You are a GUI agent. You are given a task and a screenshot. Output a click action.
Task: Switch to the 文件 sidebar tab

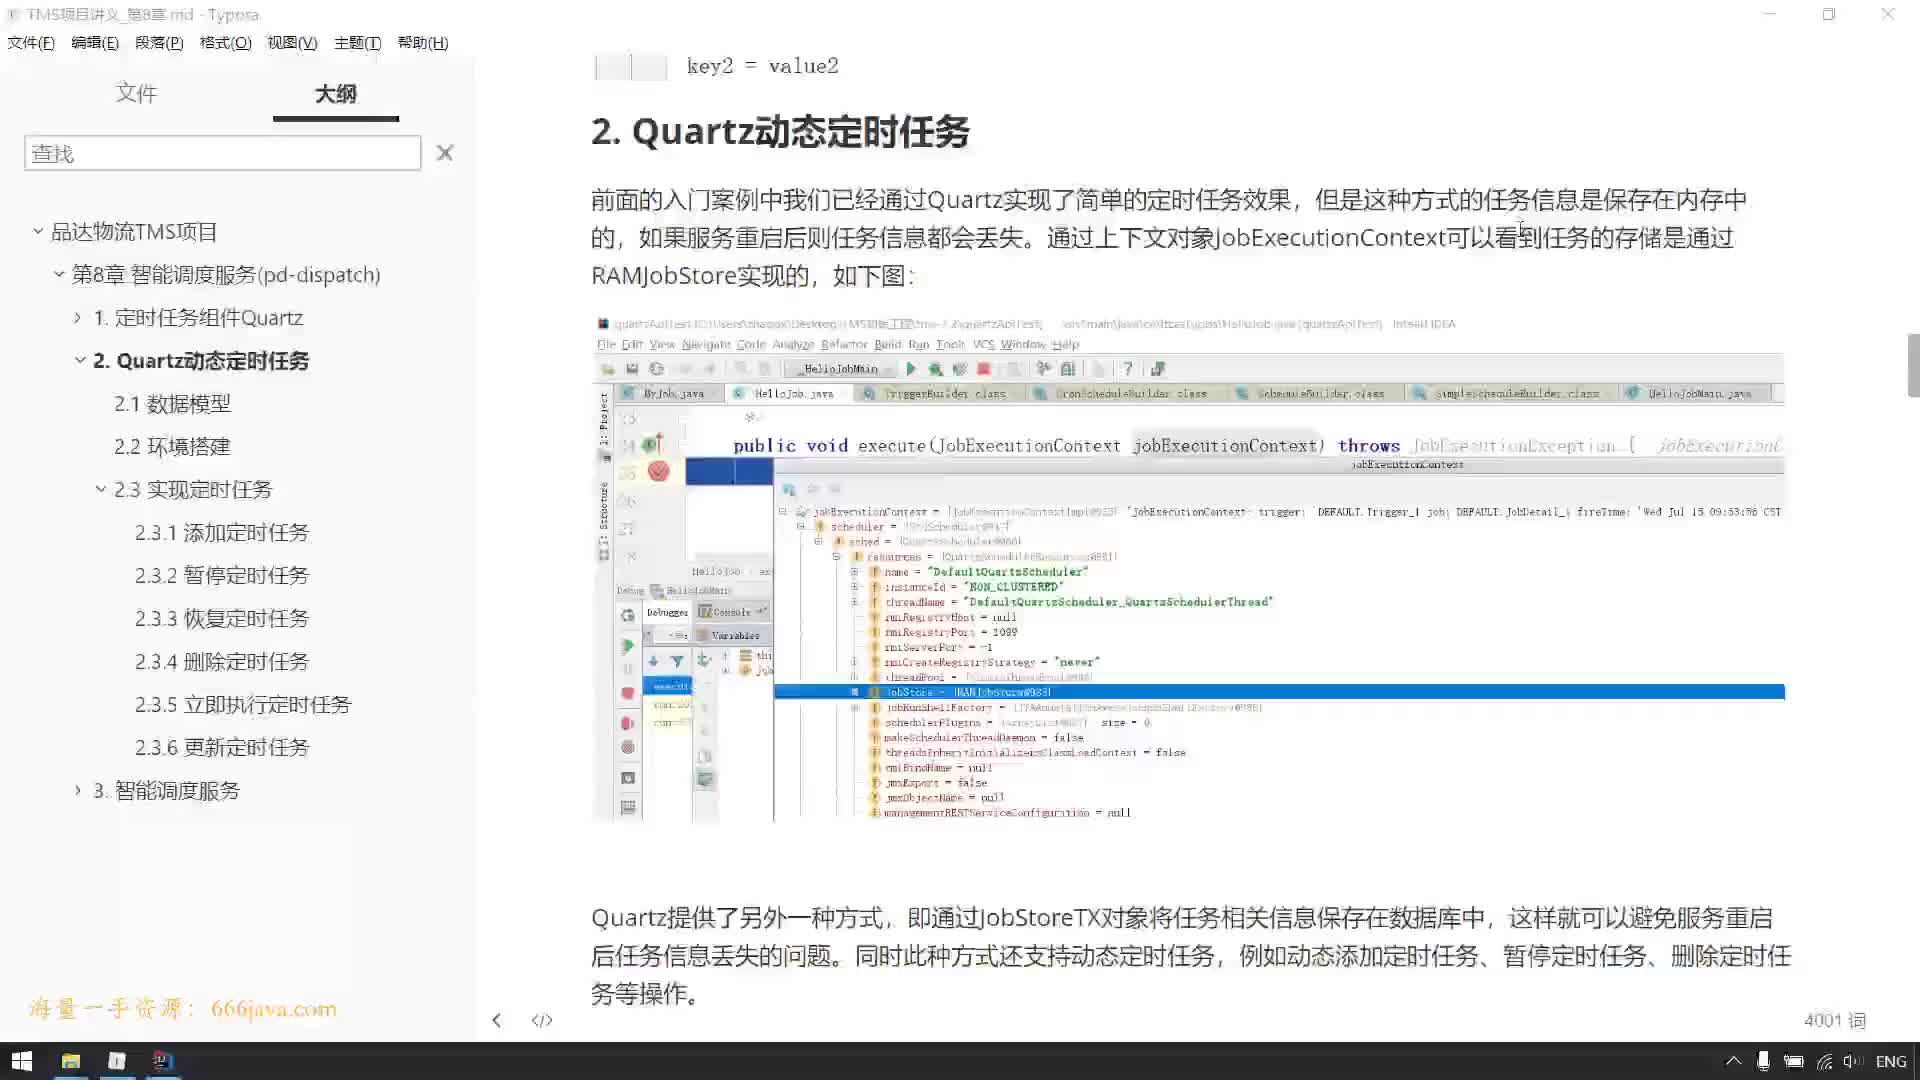click(x=136, y=93)
